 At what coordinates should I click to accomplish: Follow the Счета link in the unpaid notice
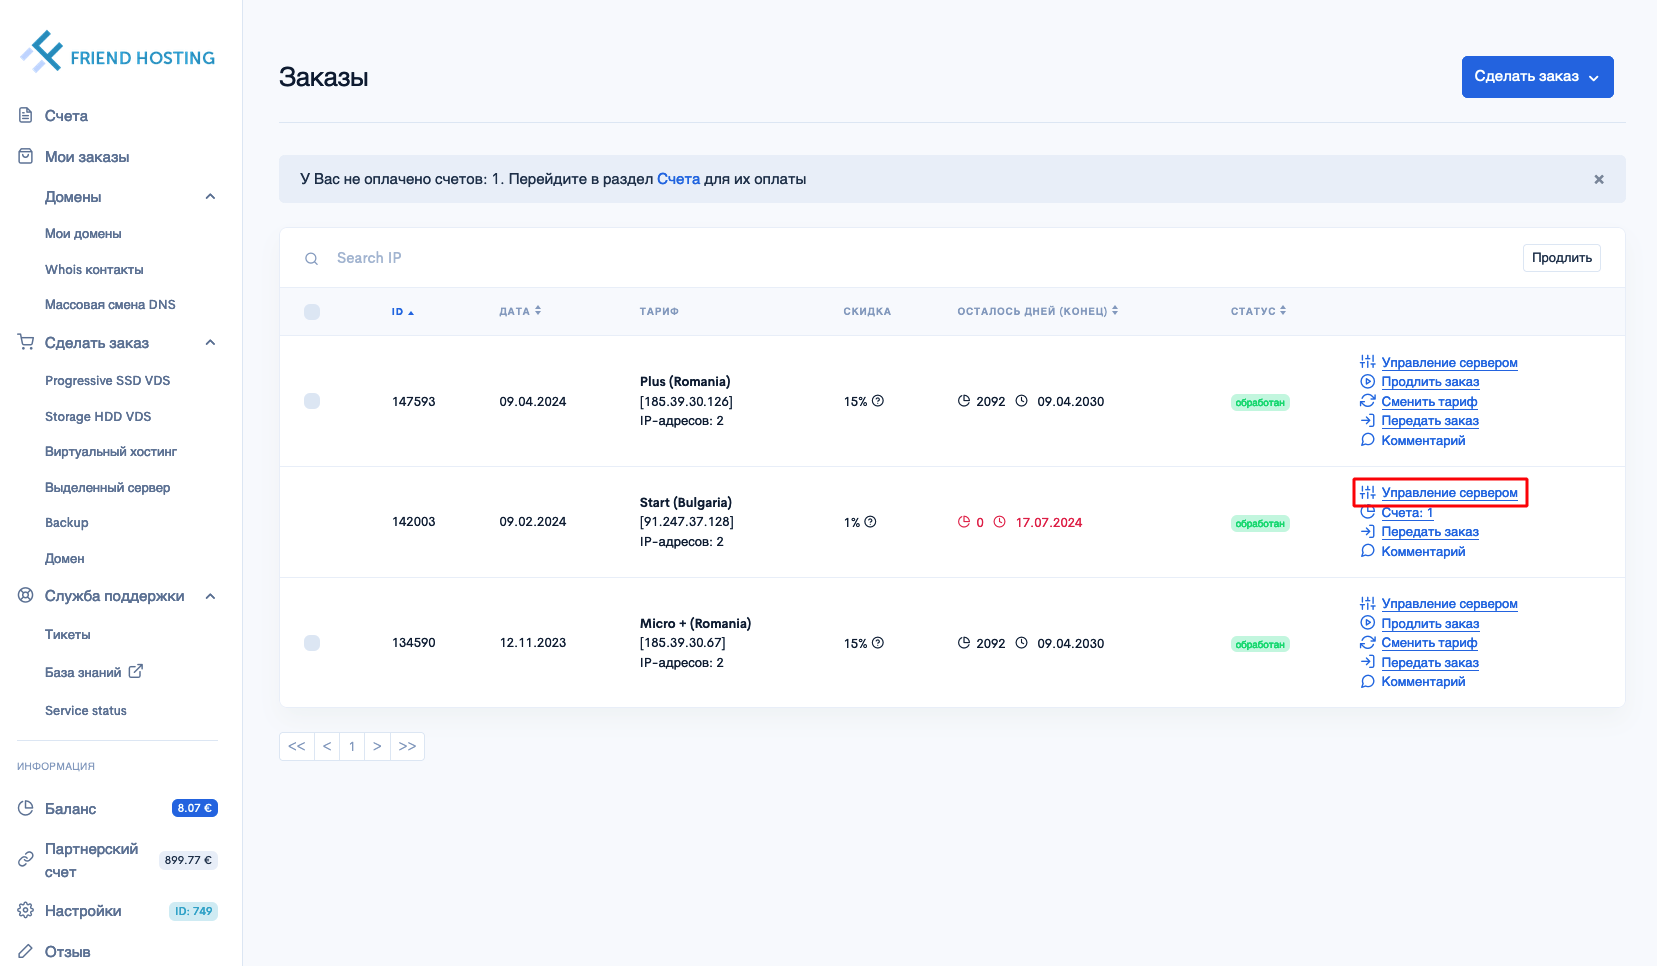[x=678, y=179]
